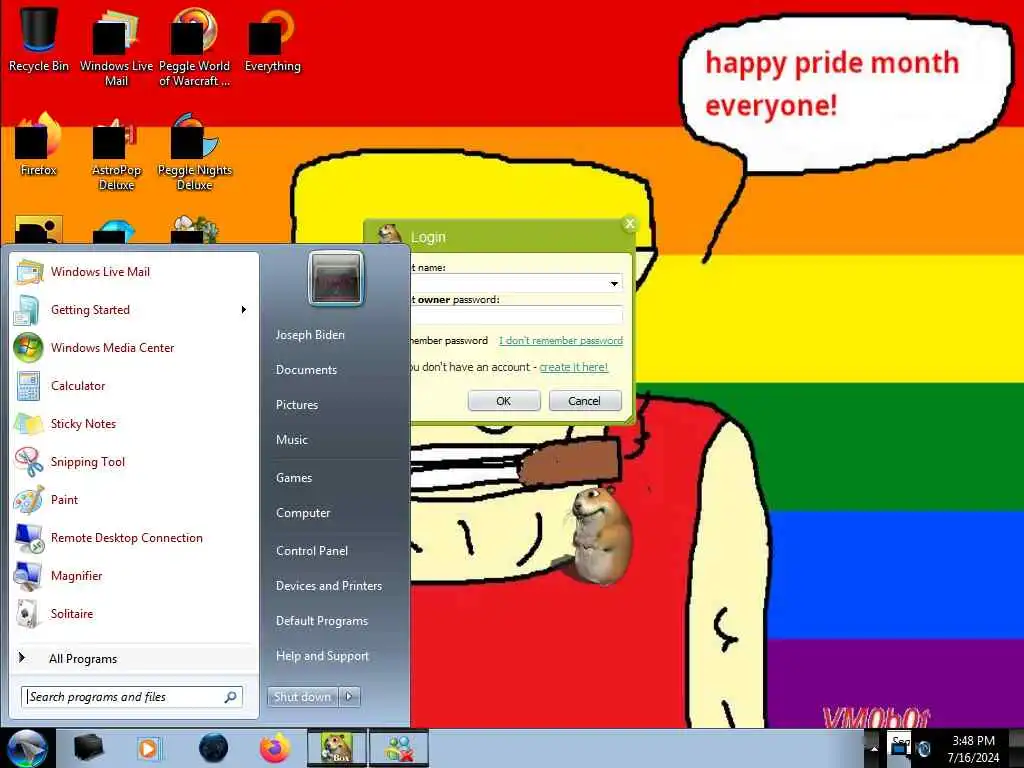The width and height of the screenshot is (1024, 768).
Task: Open the Windows Live Mail desktop shortcut
Action: (x=116, y=46)
